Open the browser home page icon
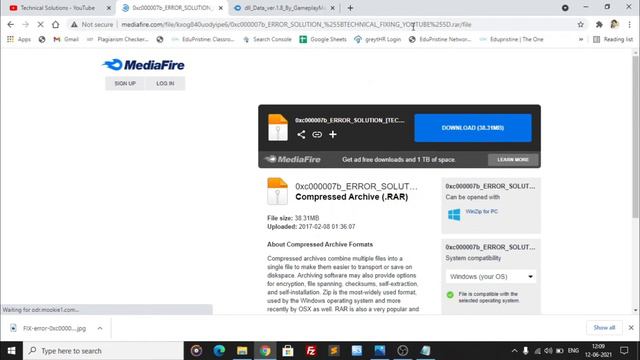The image size is (640, 360). point(56,24)
